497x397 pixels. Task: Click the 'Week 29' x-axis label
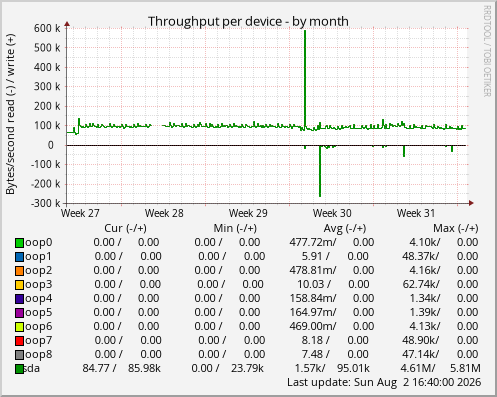(248, 213)
